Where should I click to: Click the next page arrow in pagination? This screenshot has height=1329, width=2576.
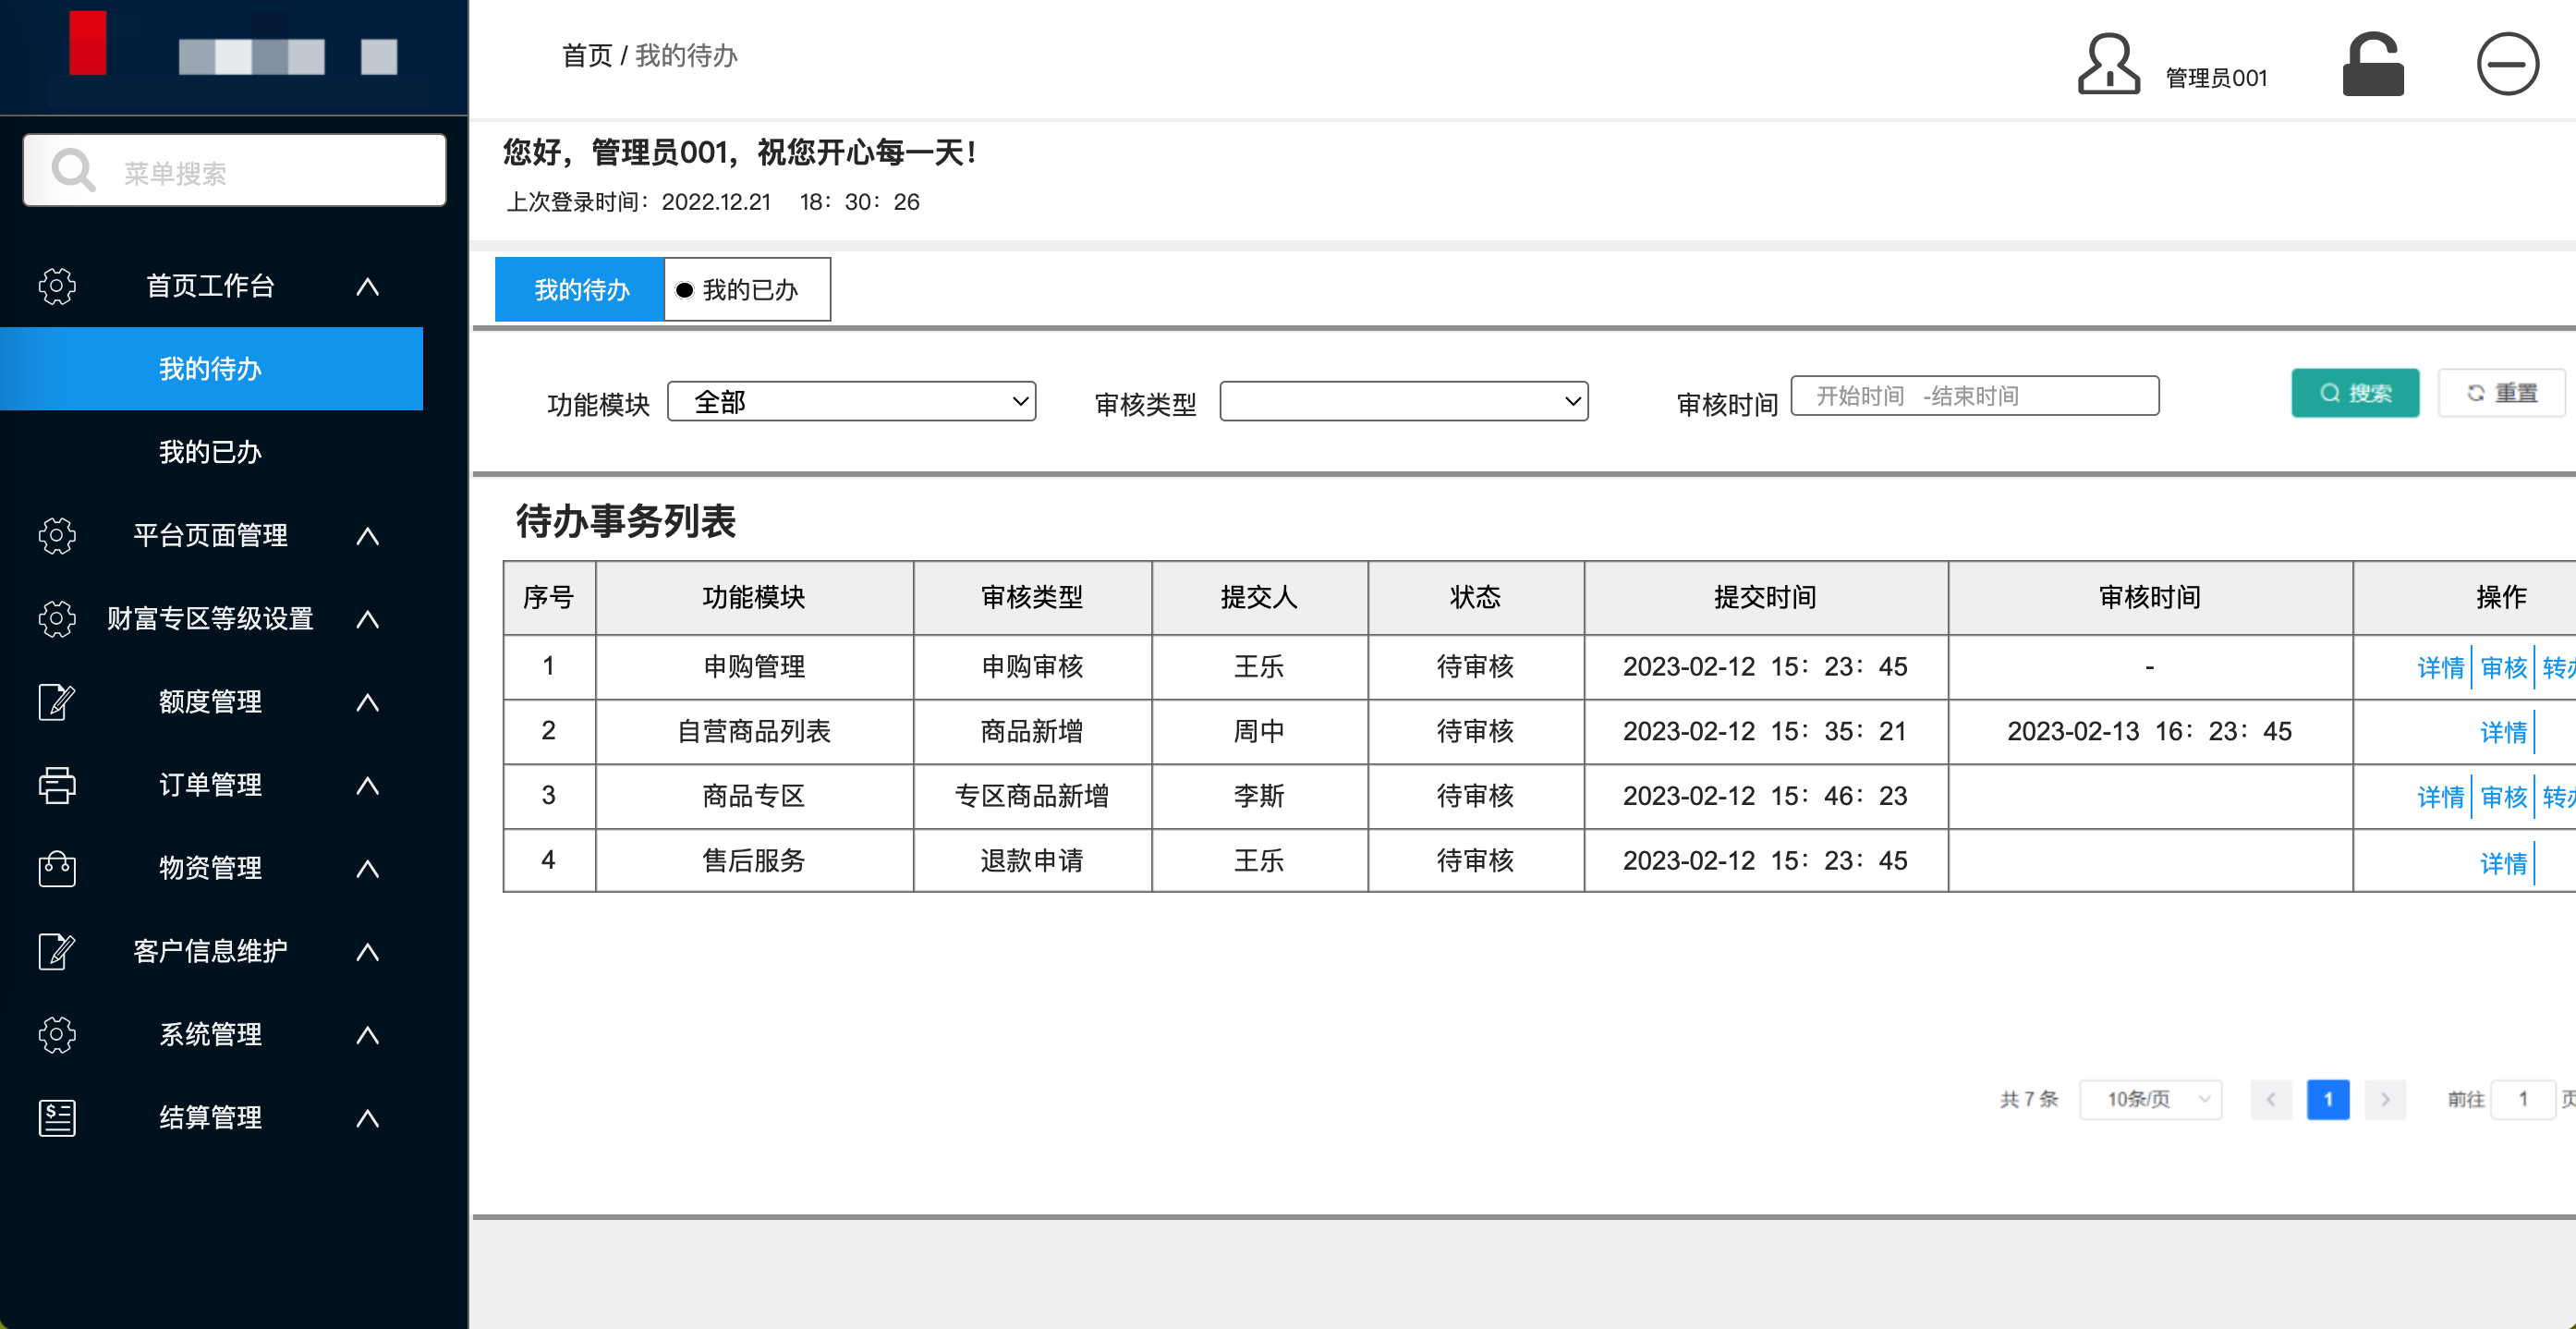[x=2385, y=1099]
